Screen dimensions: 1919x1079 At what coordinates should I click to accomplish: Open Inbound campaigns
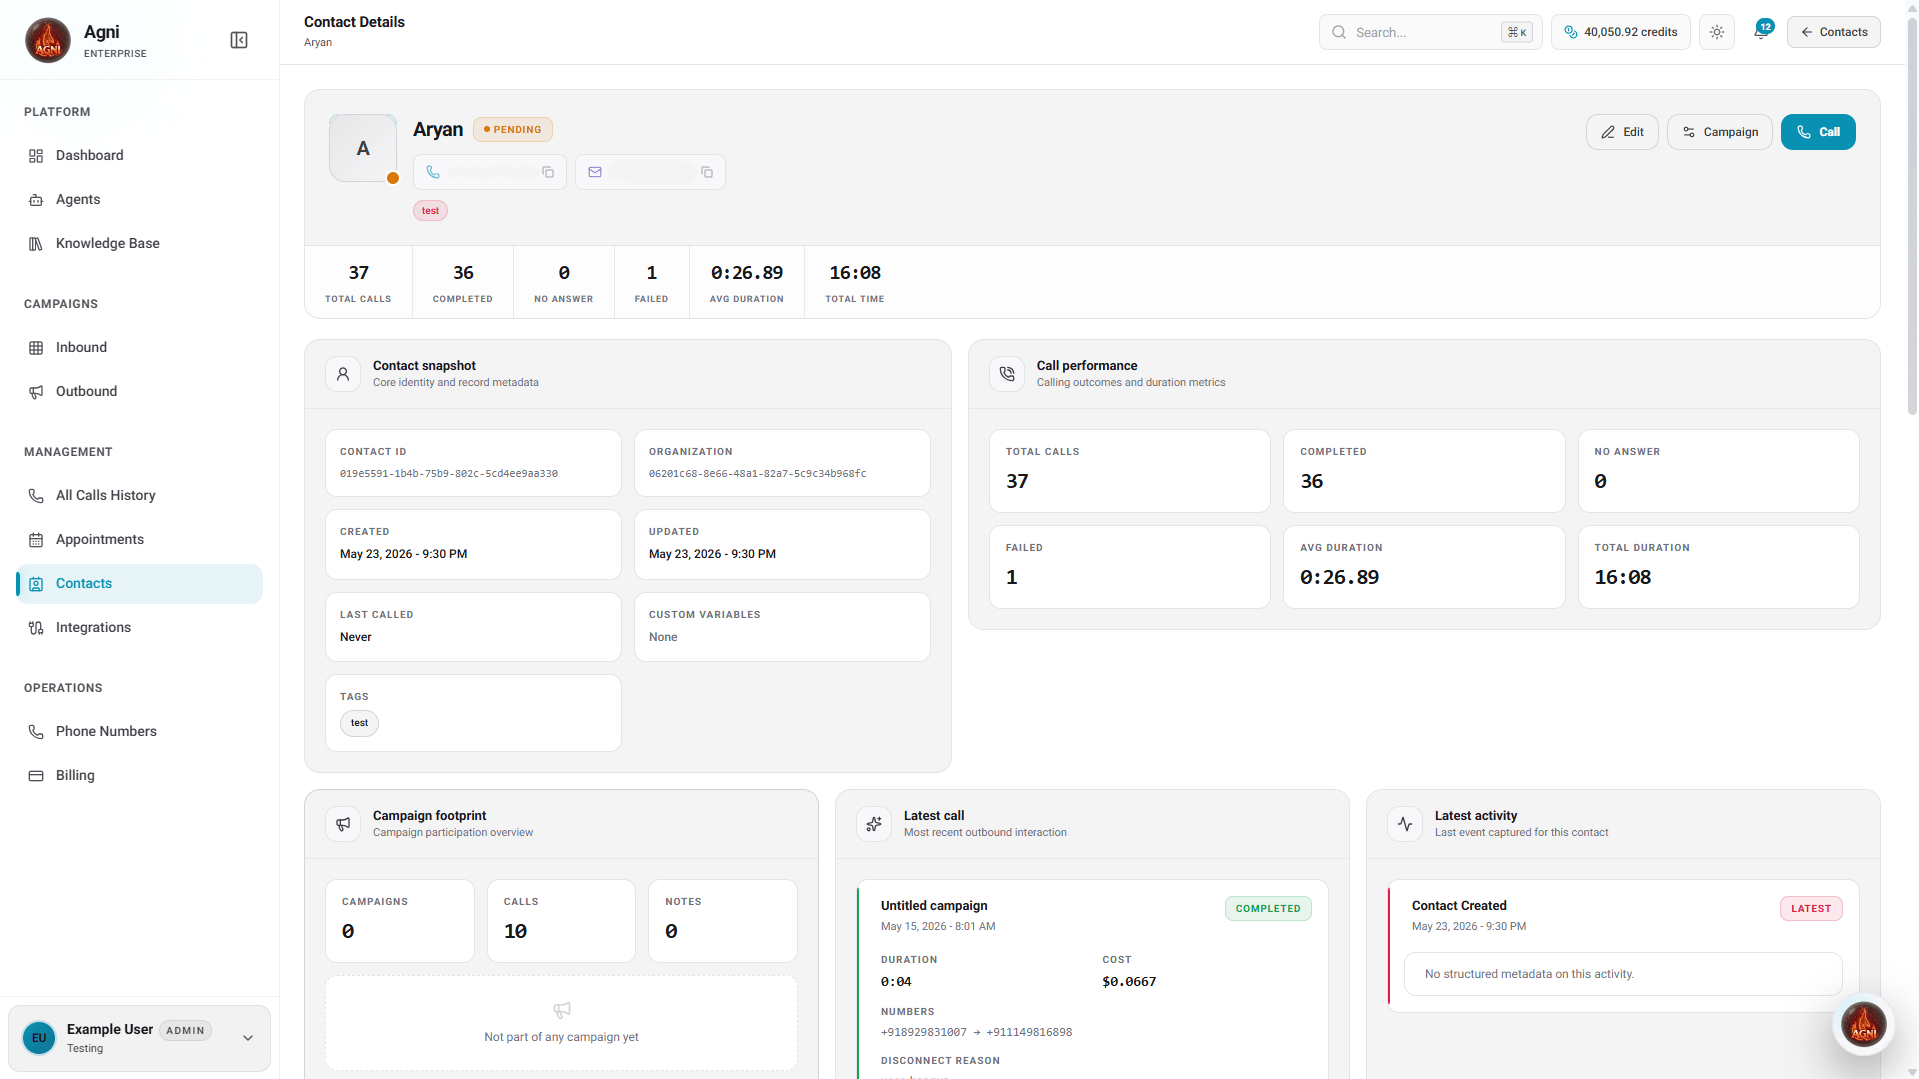point(140,347)
